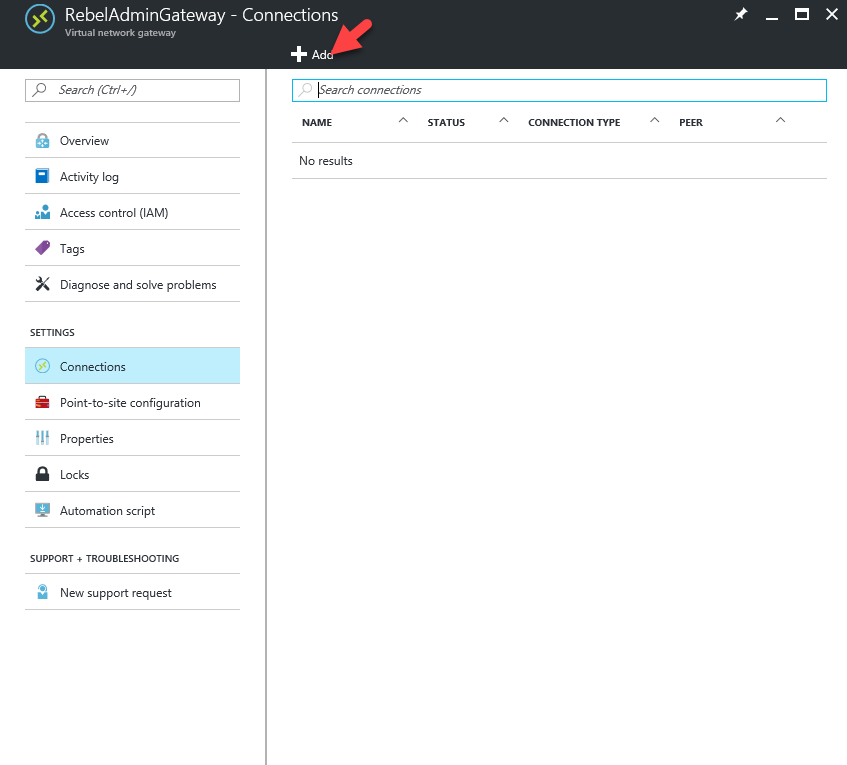Select Connections under Settings
The image size is (847, 765).
tap(132, 366)
